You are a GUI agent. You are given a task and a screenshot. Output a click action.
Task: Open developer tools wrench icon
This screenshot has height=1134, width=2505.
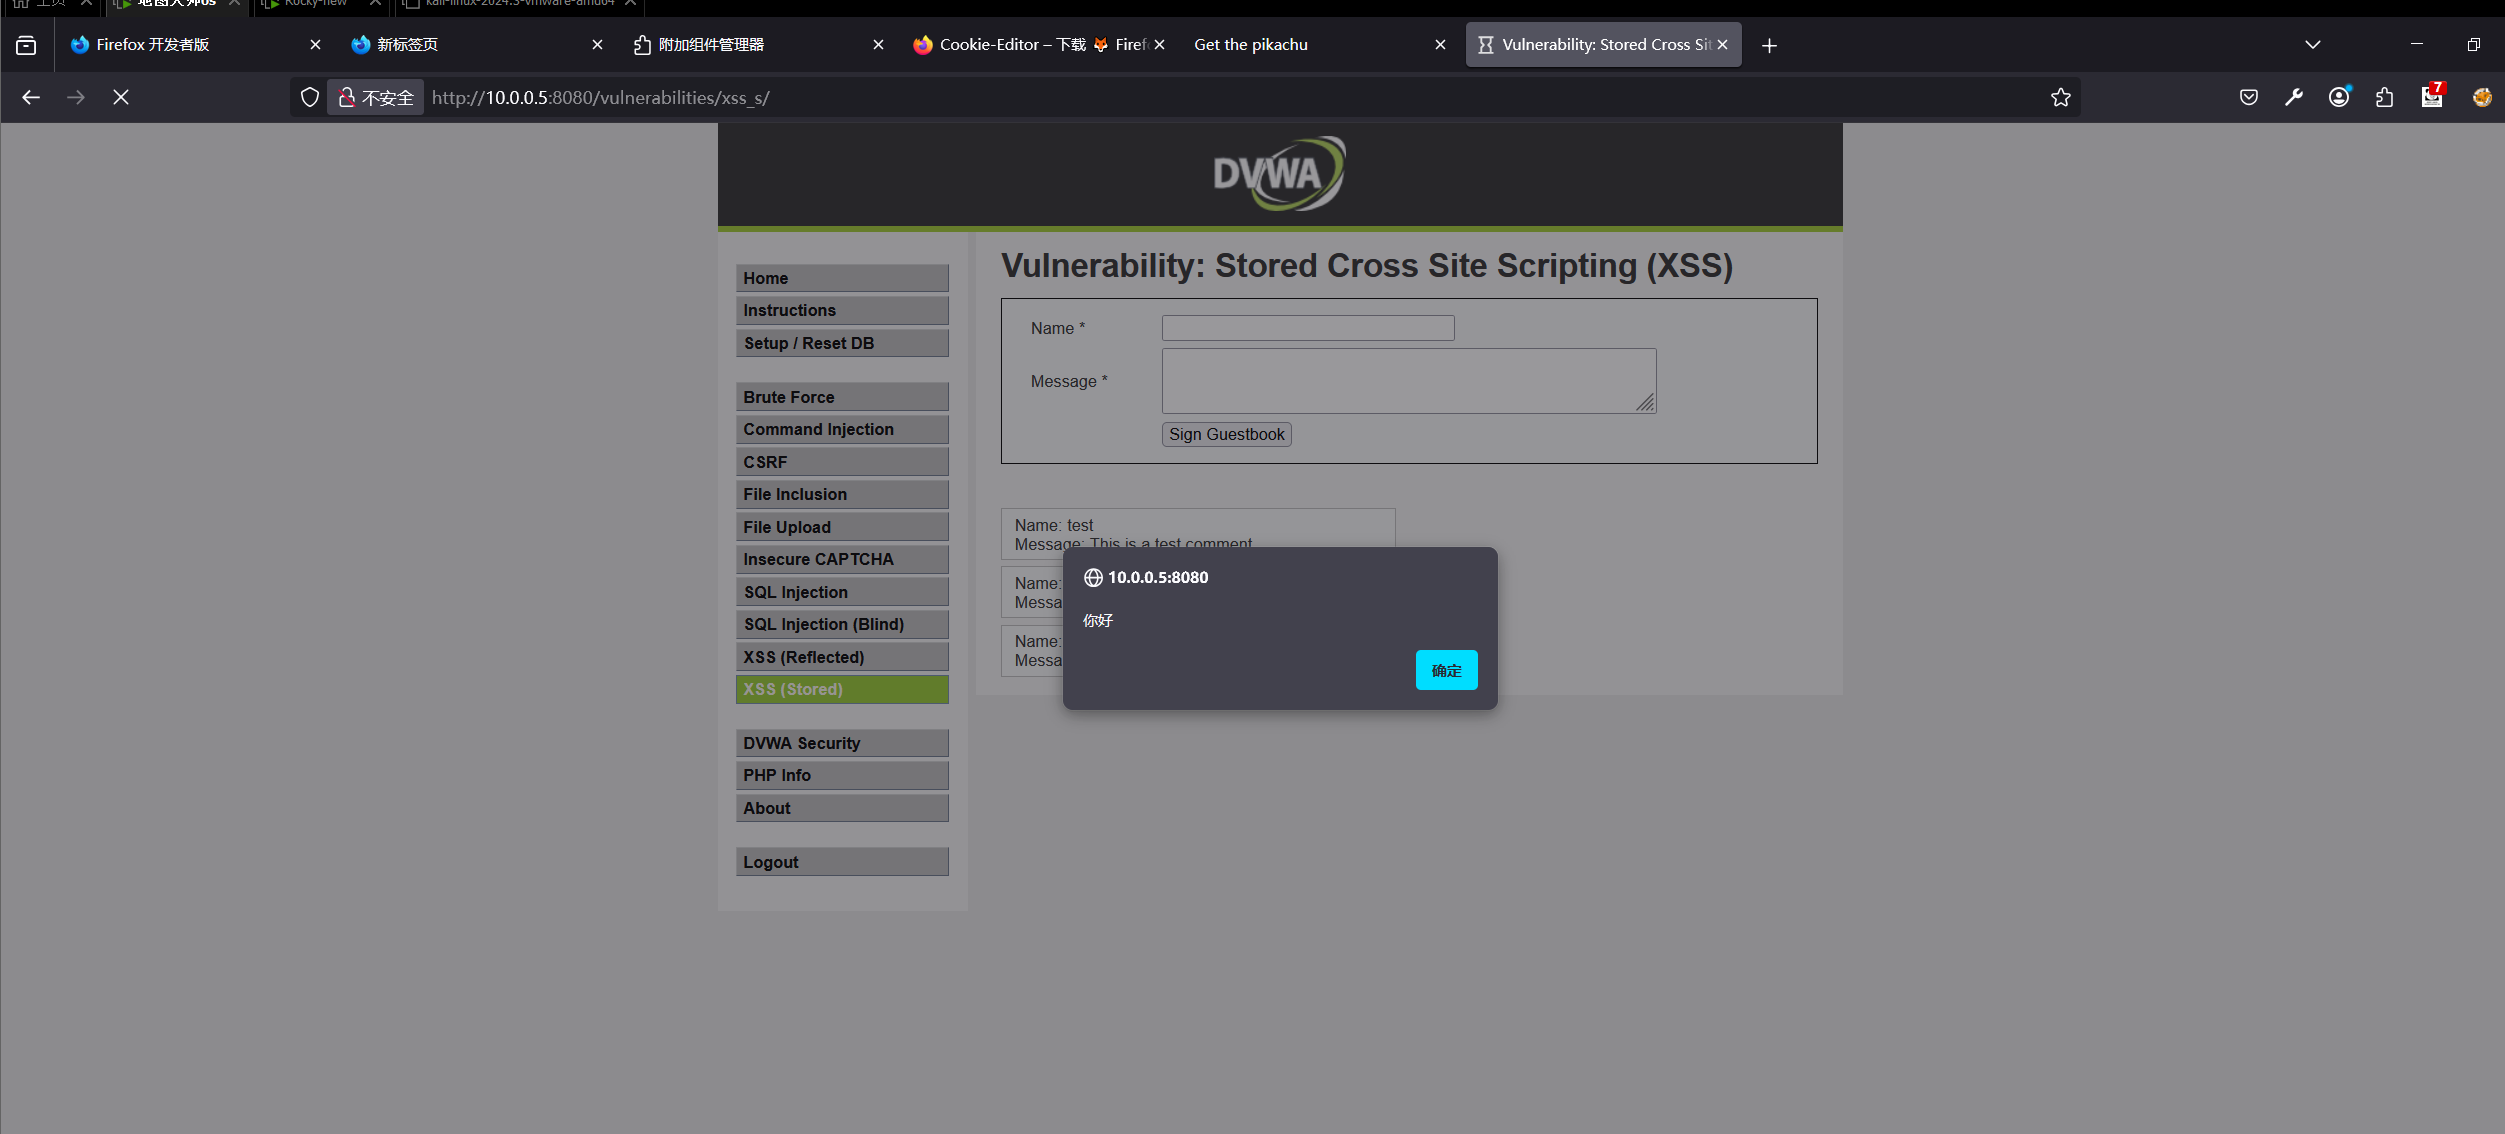[2293, 97]
